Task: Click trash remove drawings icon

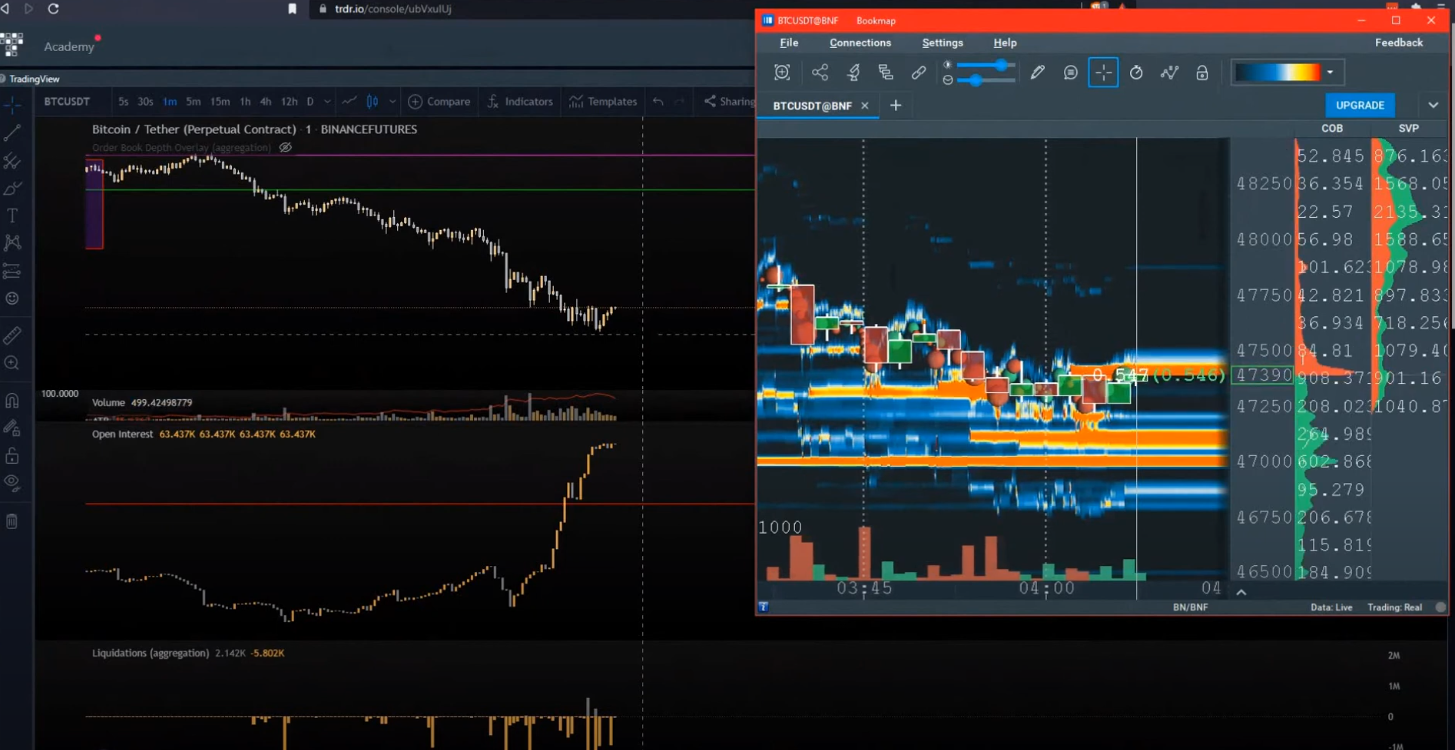Action: point(12,521)
